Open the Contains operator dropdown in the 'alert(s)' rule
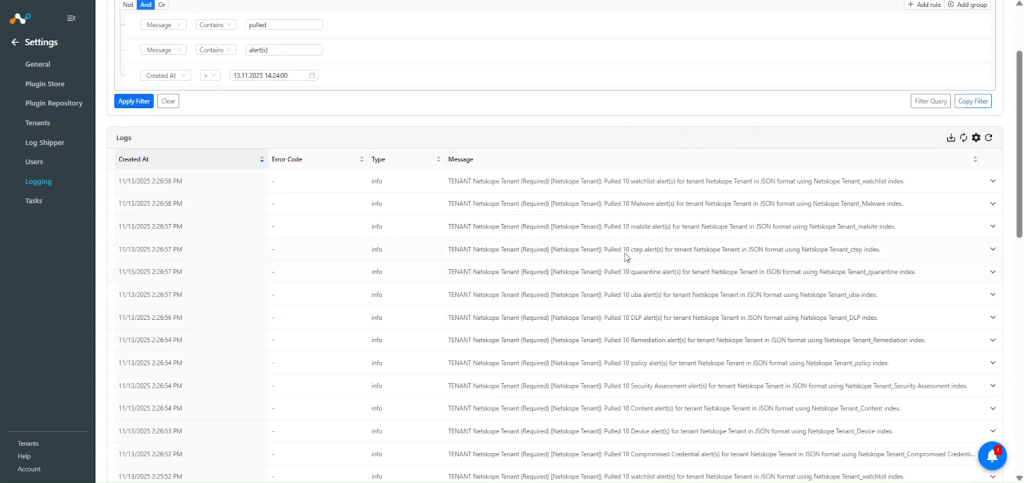This screenshot has width=1024, height=483. [x=216, y=50]
